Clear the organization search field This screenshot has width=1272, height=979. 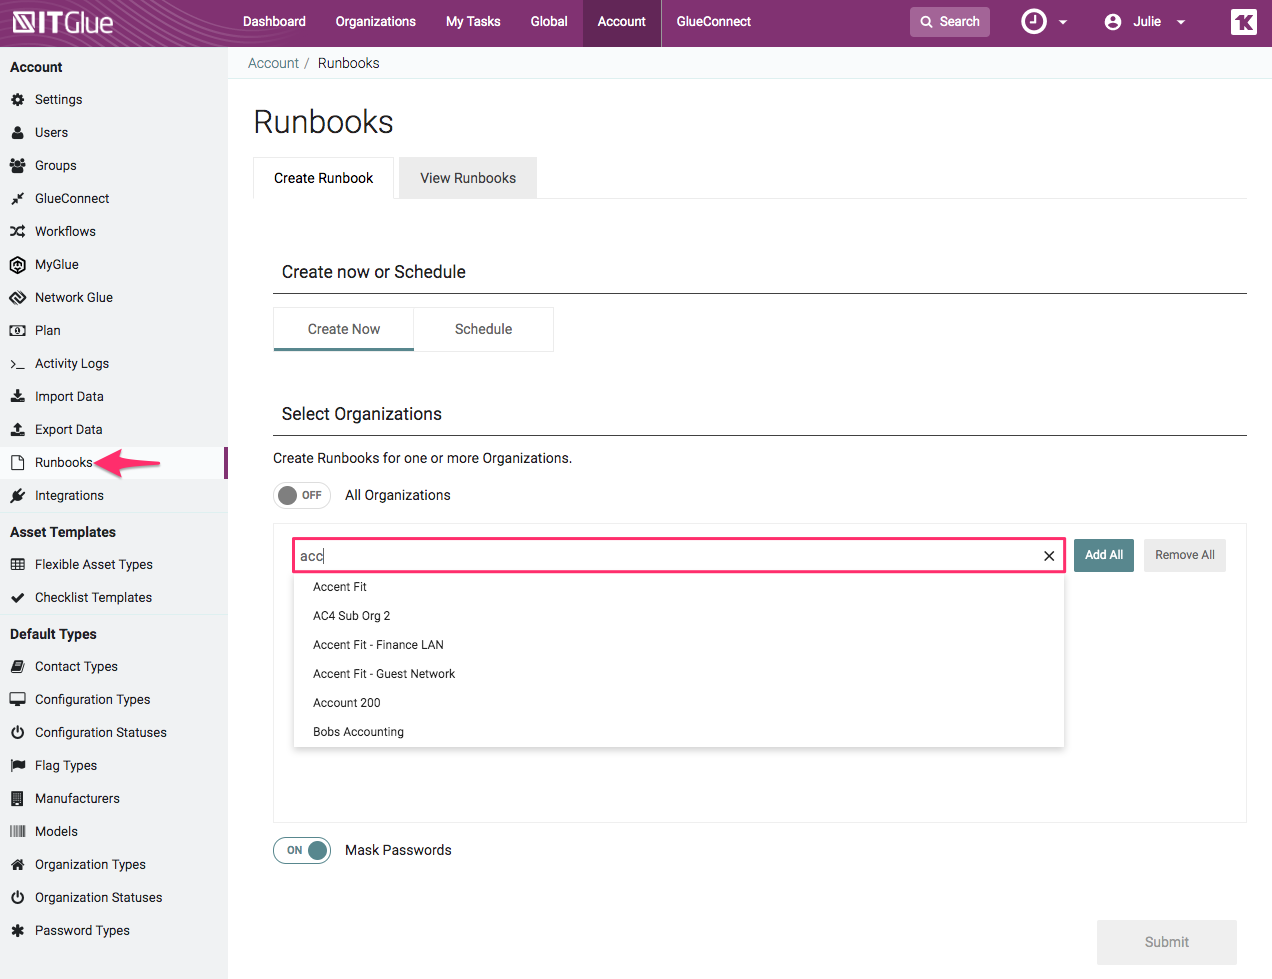pyautogui.click(x=1049, y=556)
